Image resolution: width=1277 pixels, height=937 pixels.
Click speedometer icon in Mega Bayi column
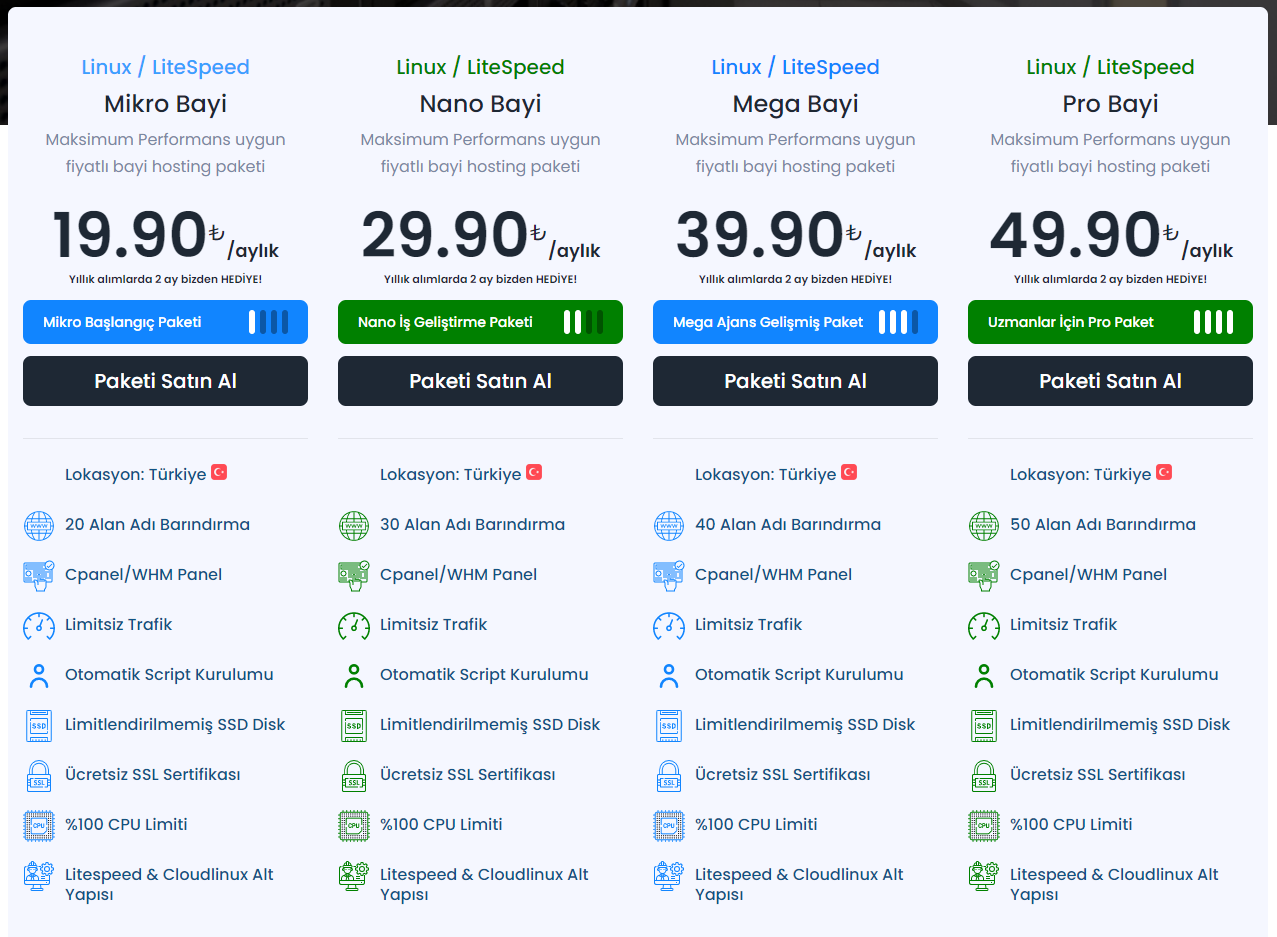(x=669, y=625)
